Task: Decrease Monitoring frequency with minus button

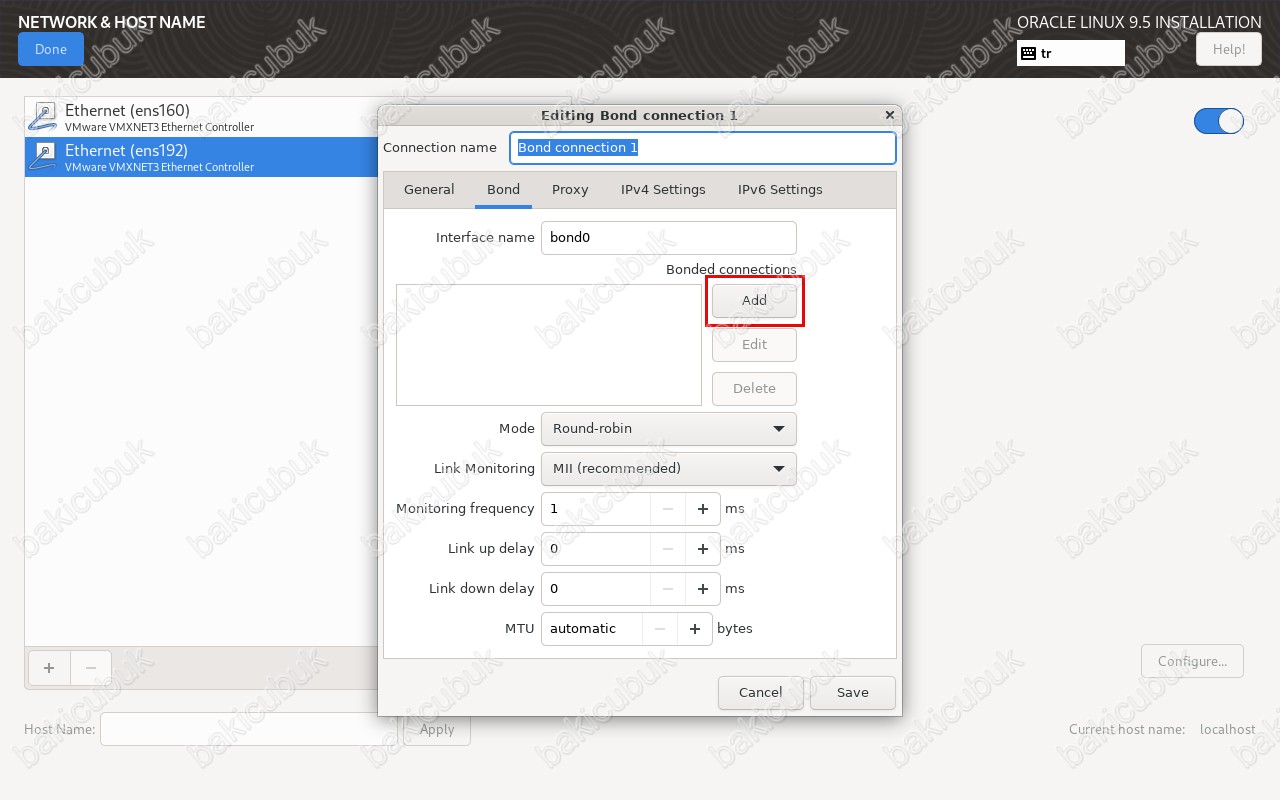Action: coord(667,509)
